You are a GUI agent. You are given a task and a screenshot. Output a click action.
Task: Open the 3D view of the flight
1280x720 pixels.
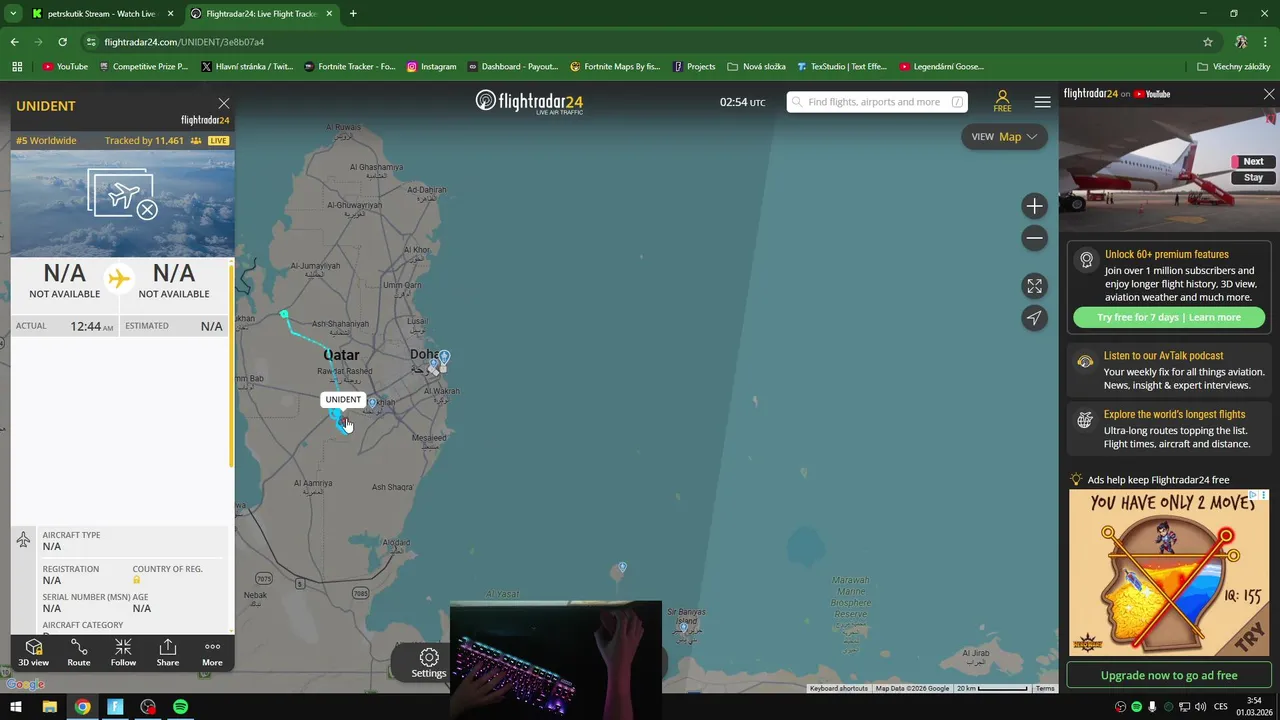coord(33,653)
